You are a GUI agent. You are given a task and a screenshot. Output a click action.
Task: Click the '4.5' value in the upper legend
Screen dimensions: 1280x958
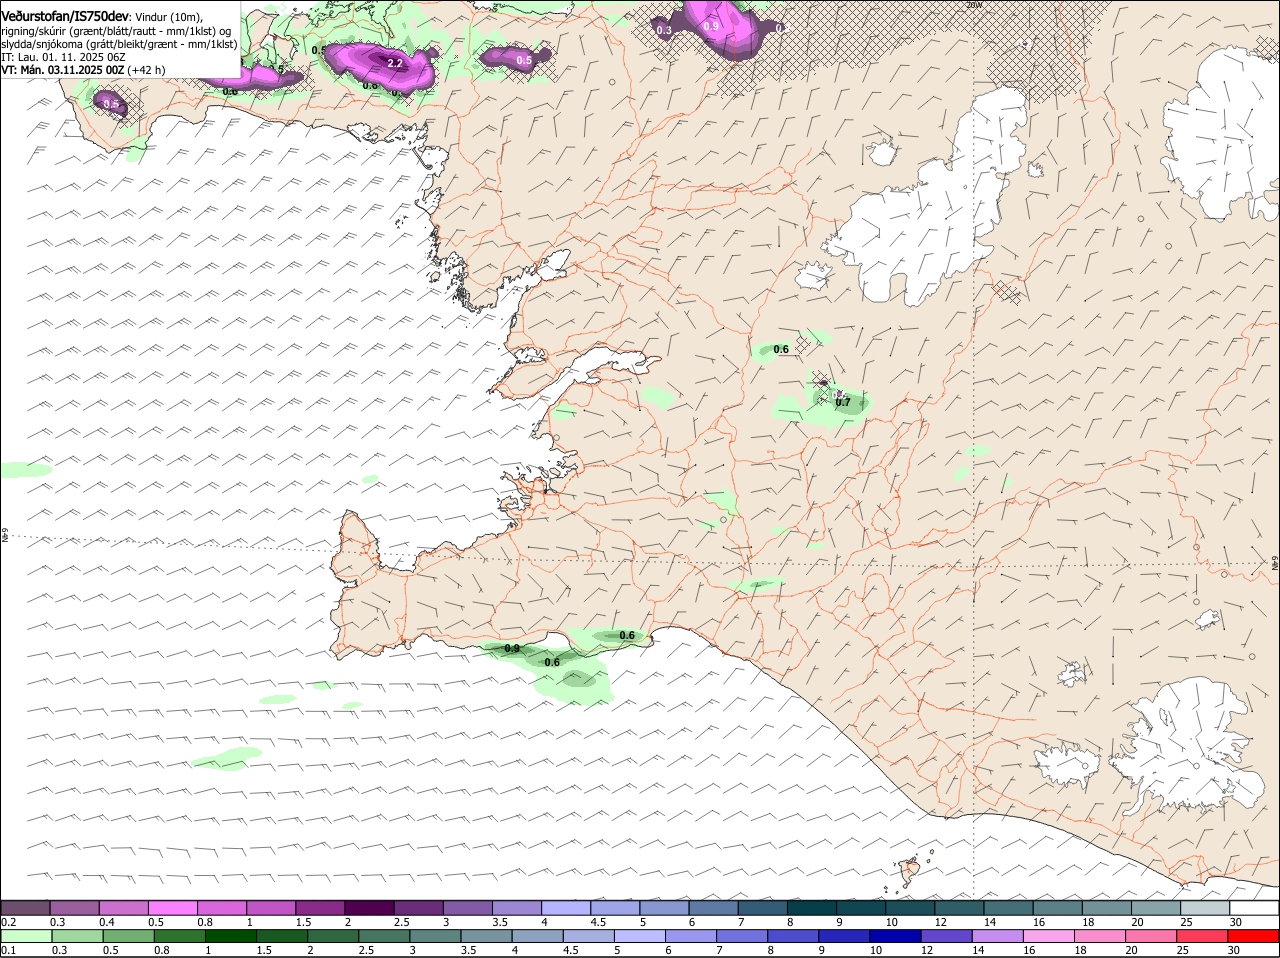click(598, 922)
